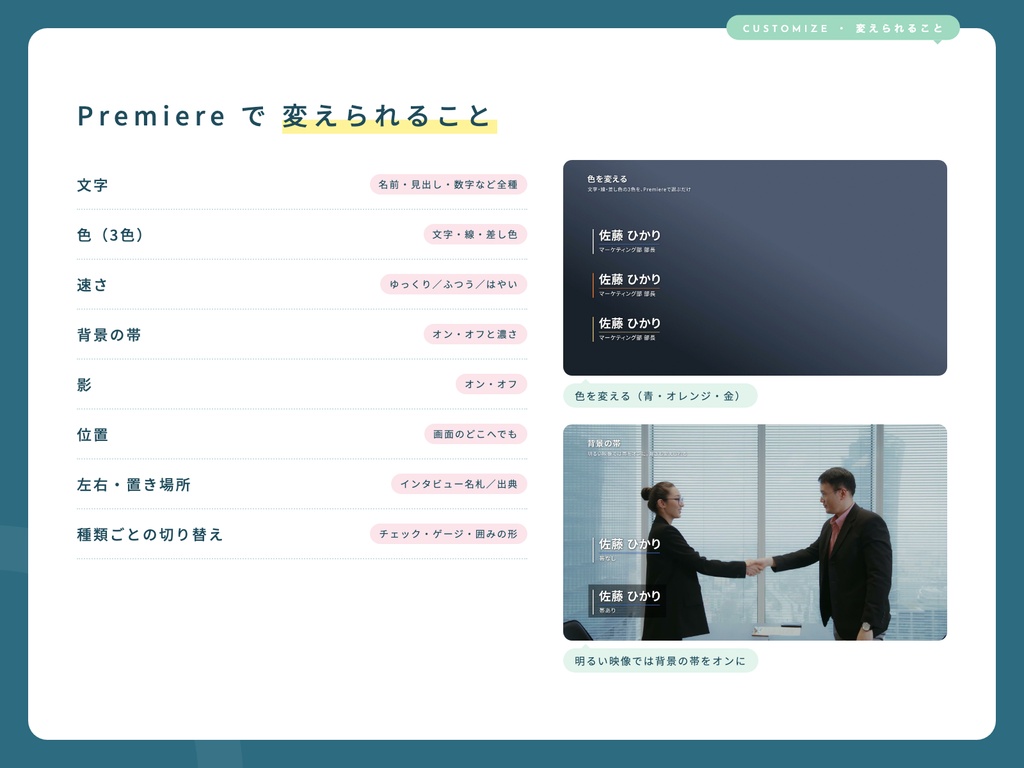Click the tag 'チェック・ゲージ・囲みの形'

pos(448,534)
